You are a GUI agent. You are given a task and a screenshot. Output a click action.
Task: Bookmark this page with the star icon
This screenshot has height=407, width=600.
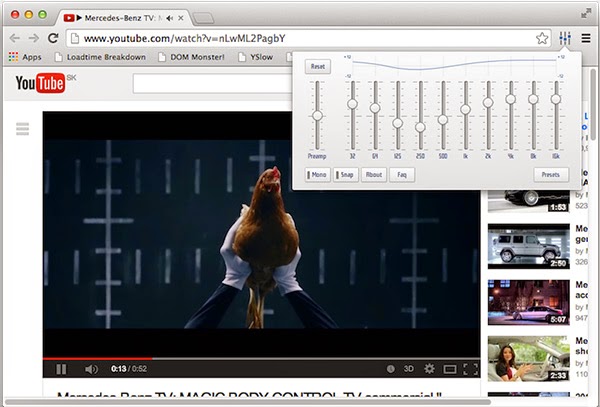(x=542, y=38)
